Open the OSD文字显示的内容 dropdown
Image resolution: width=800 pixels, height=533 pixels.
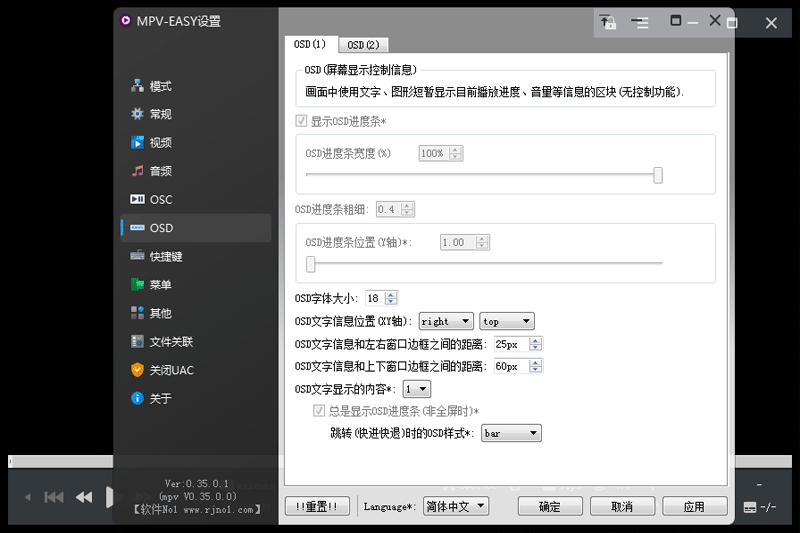point(417,389)
